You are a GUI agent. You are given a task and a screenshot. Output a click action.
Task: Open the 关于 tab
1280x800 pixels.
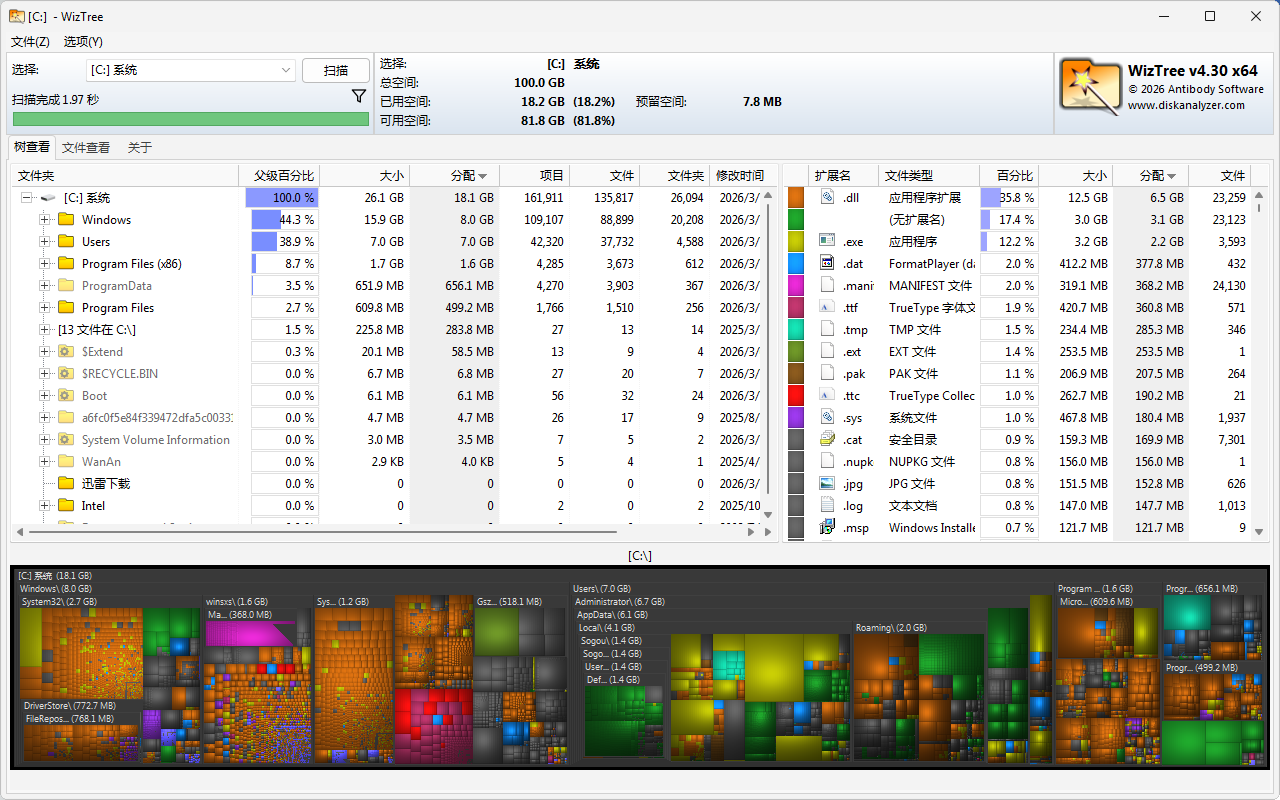click(140, 148)
